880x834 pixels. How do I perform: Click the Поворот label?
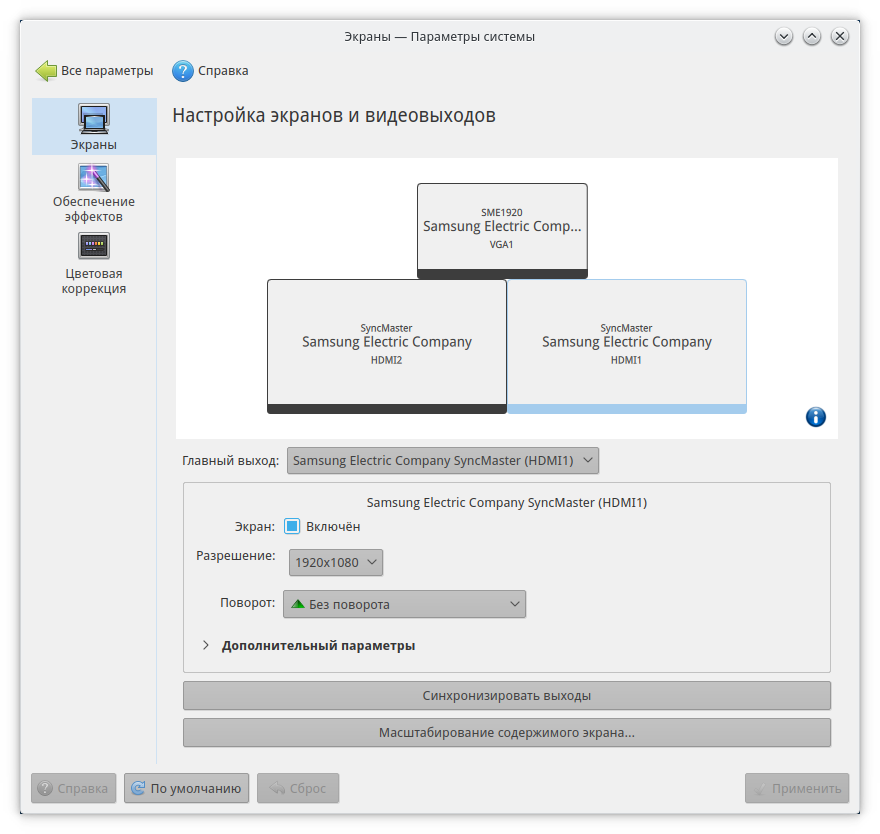(248, 603)
